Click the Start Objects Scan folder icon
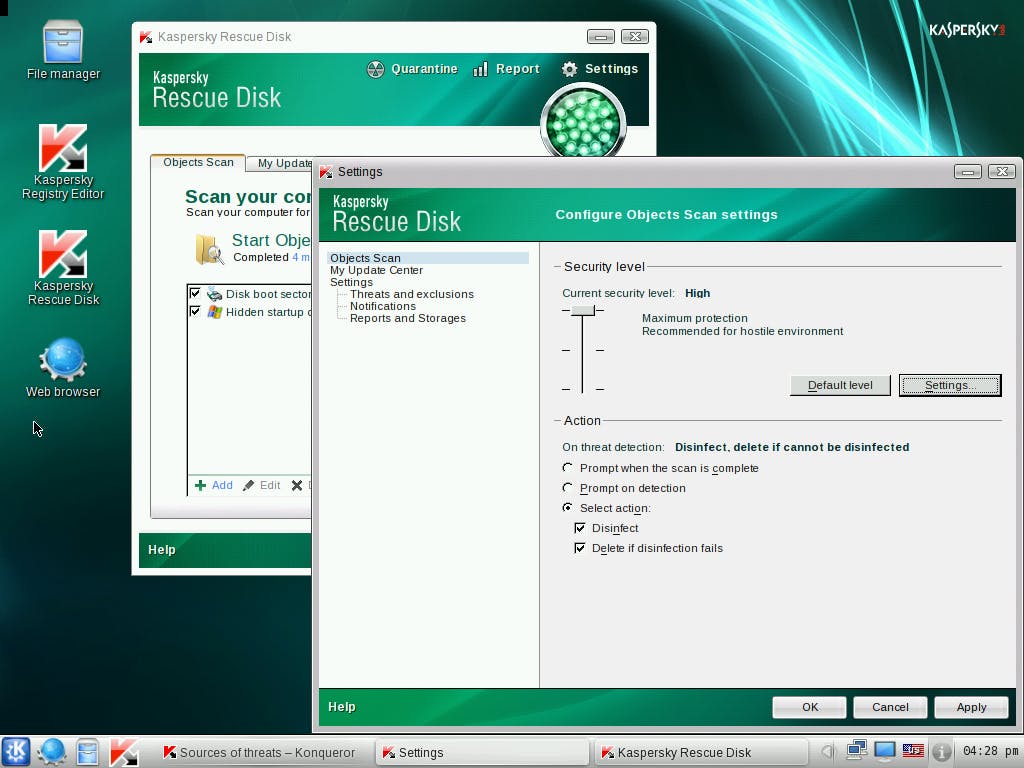 click(x=209, y=249)
